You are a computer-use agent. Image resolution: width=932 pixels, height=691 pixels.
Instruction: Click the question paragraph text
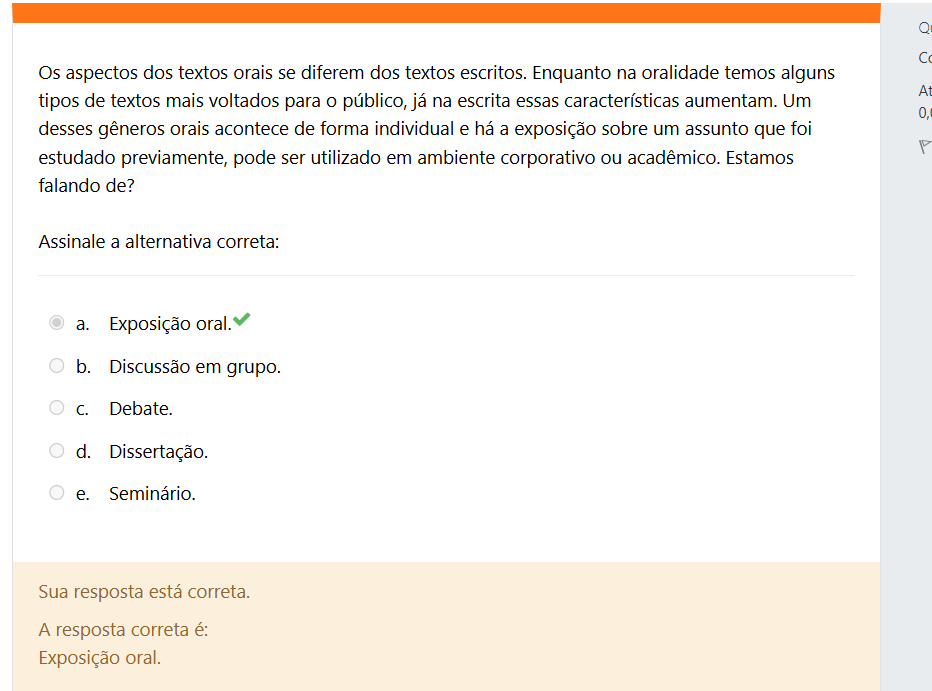click(x=436, y=129)
